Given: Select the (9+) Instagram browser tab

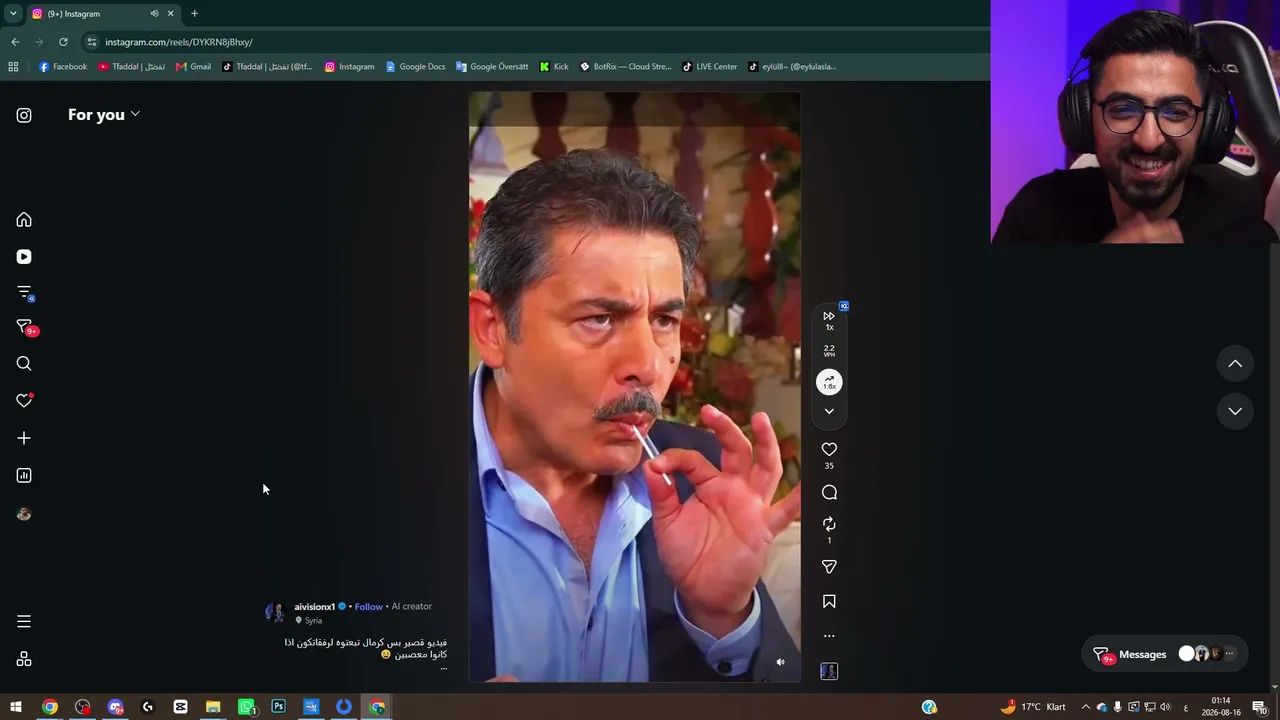Looking at the screenshot, I should (x=103, y=14).
